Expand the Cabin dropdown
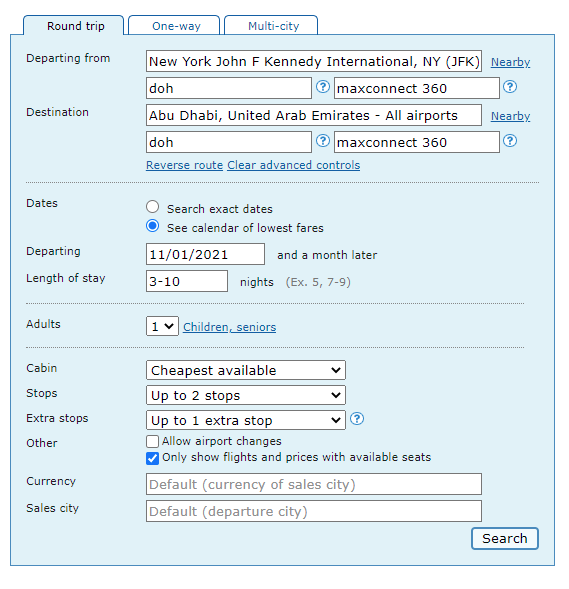 point(246,370)
